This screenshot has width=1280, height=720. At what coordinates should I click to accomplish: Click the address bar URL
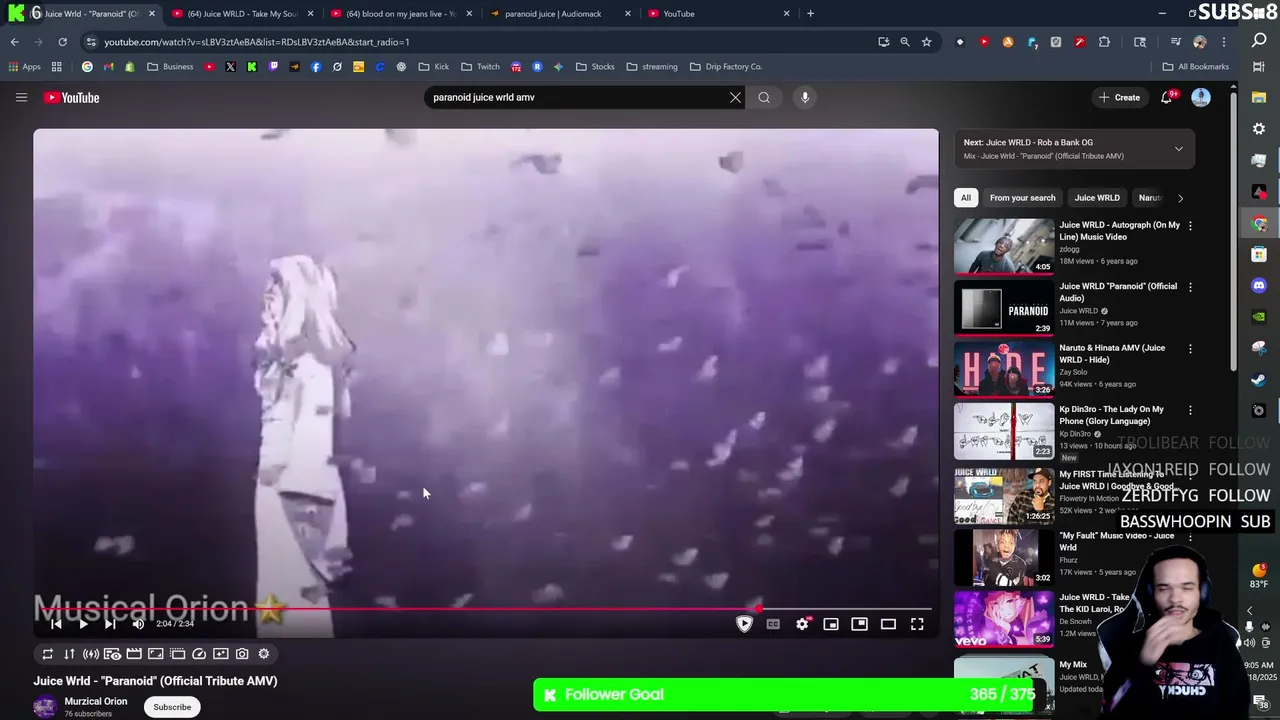[257, 42]
